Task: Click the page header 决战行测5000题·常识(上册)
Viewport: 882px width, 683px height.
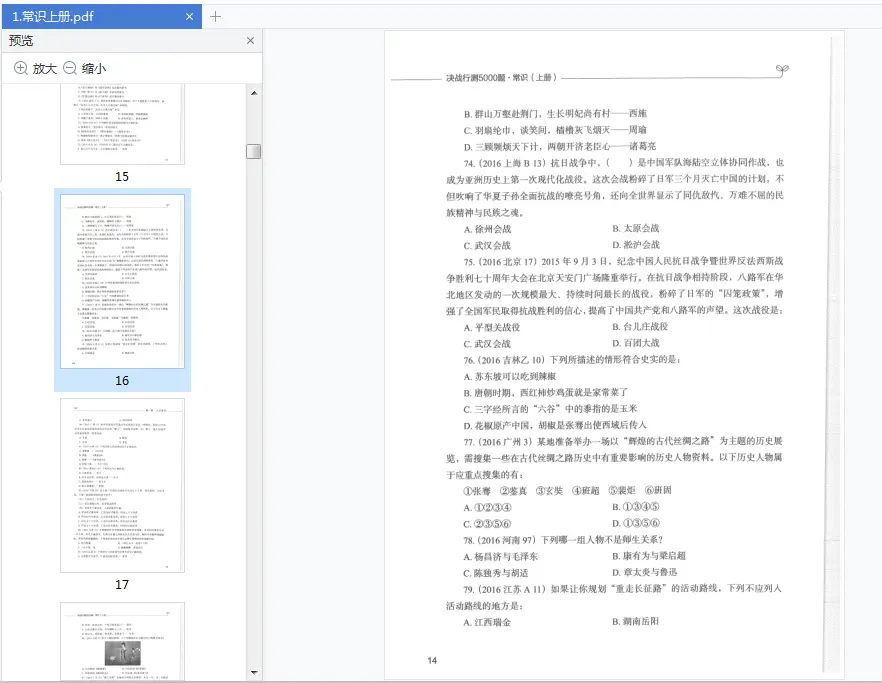Action: coord(501,78)
